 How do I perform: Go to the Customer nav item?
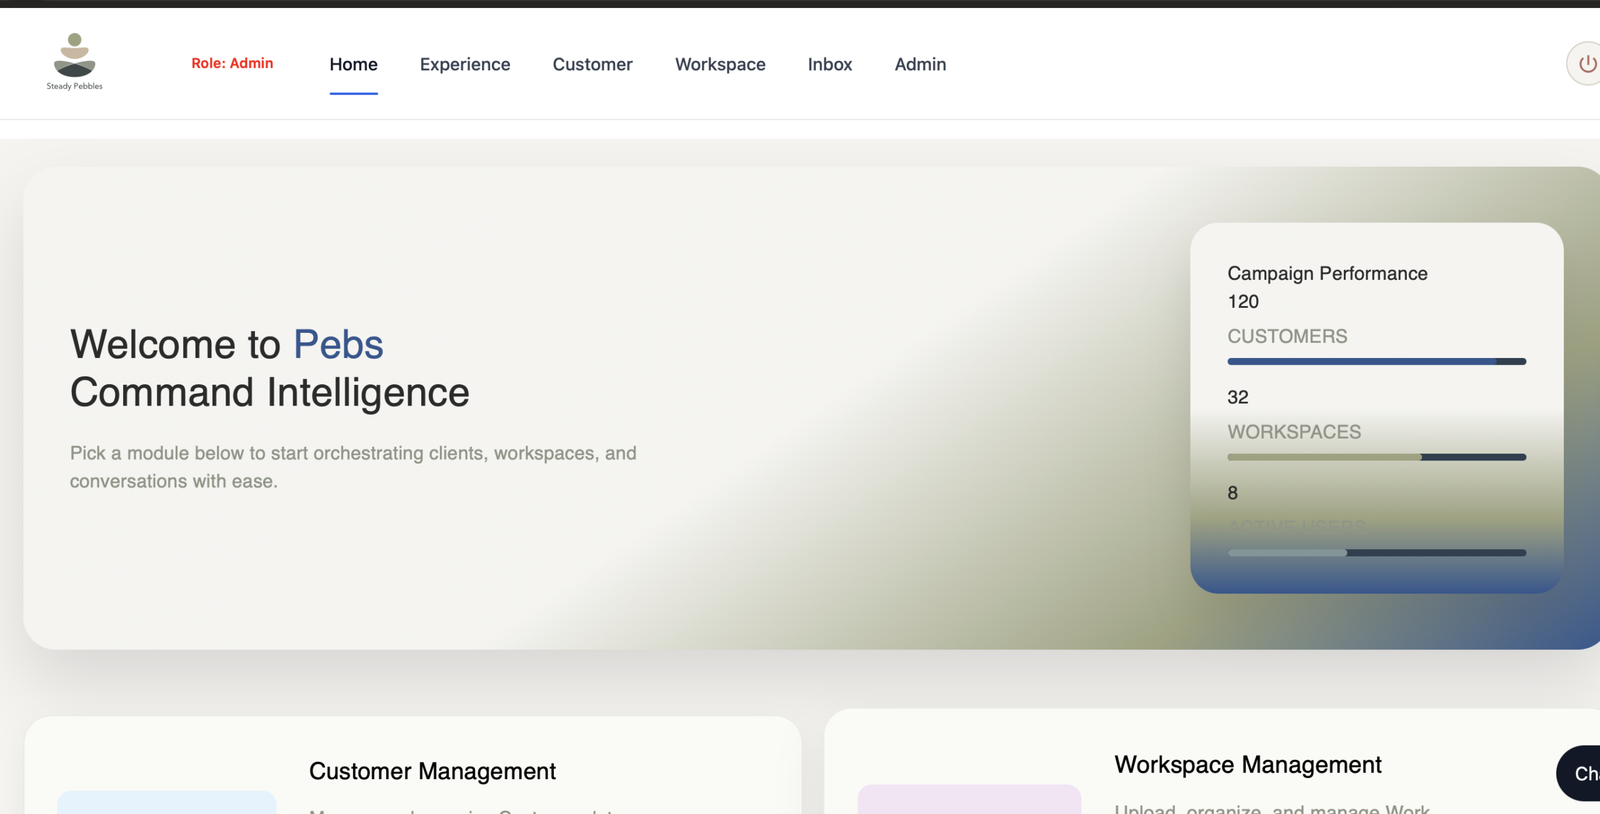click(x=592, y=64)
